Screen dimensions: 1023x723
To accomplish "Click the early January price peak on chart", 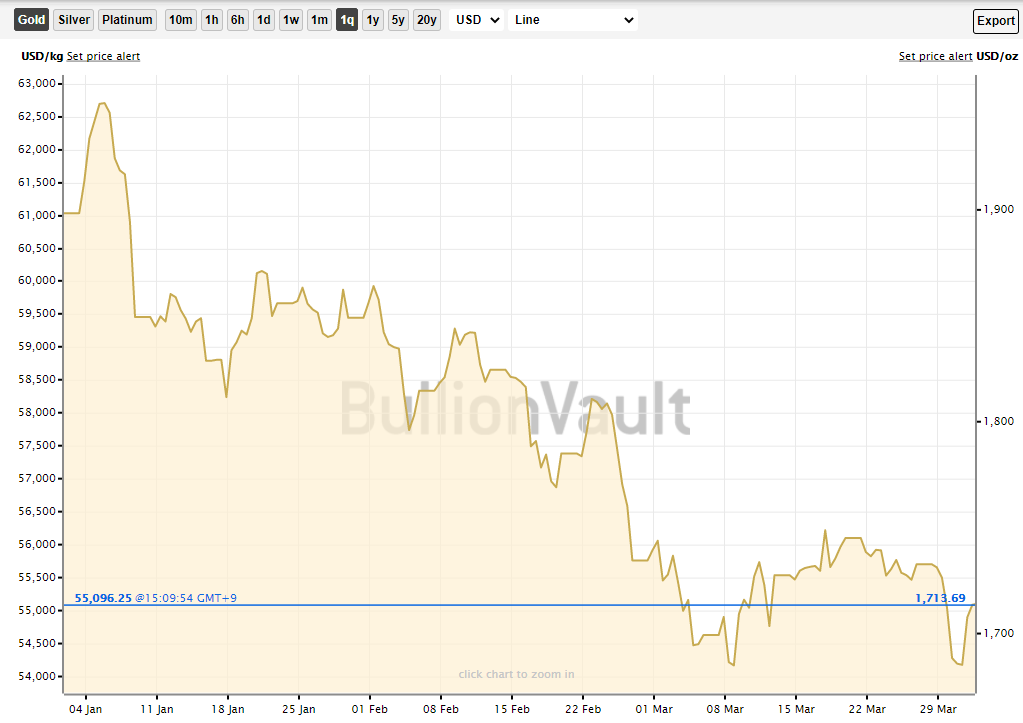I will click(102, 104).
